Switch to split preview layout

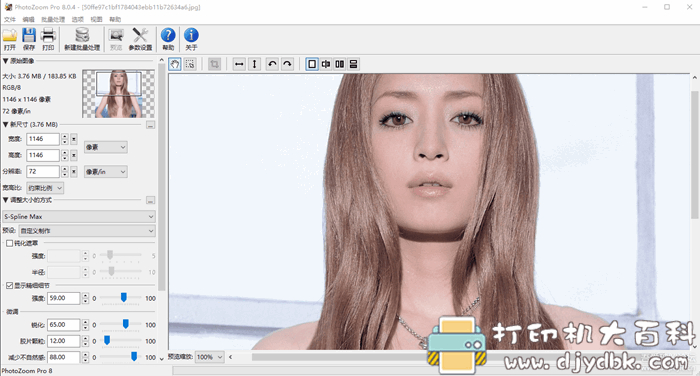coord(326,64)
